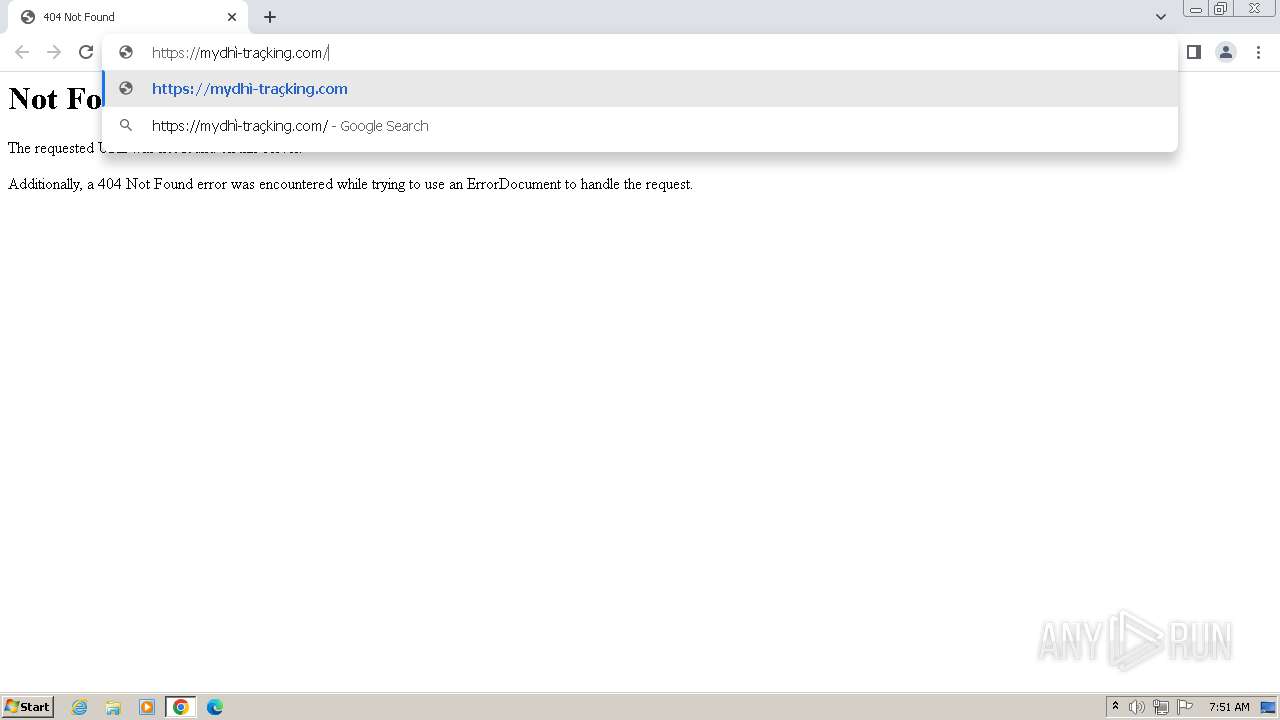
Task: Click the address bar URL text
Action: tap(240, 53)
